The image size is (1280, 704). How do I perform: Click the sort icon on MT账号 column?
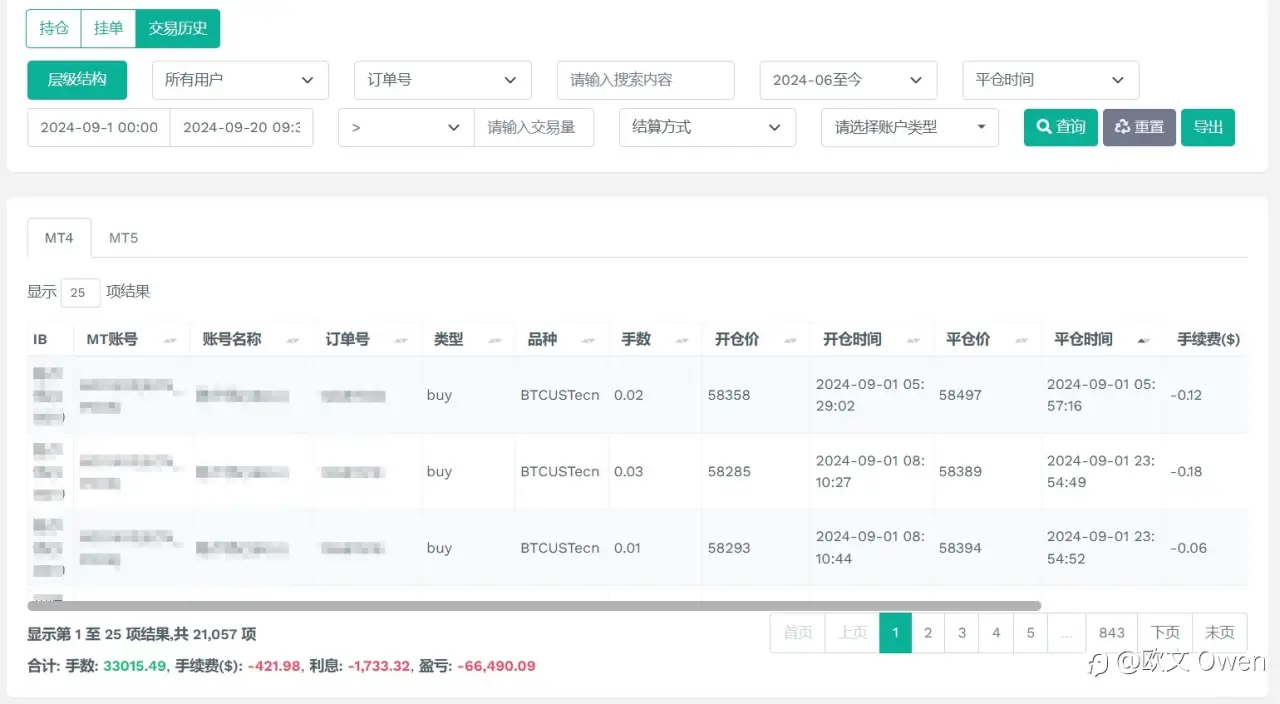169,341
